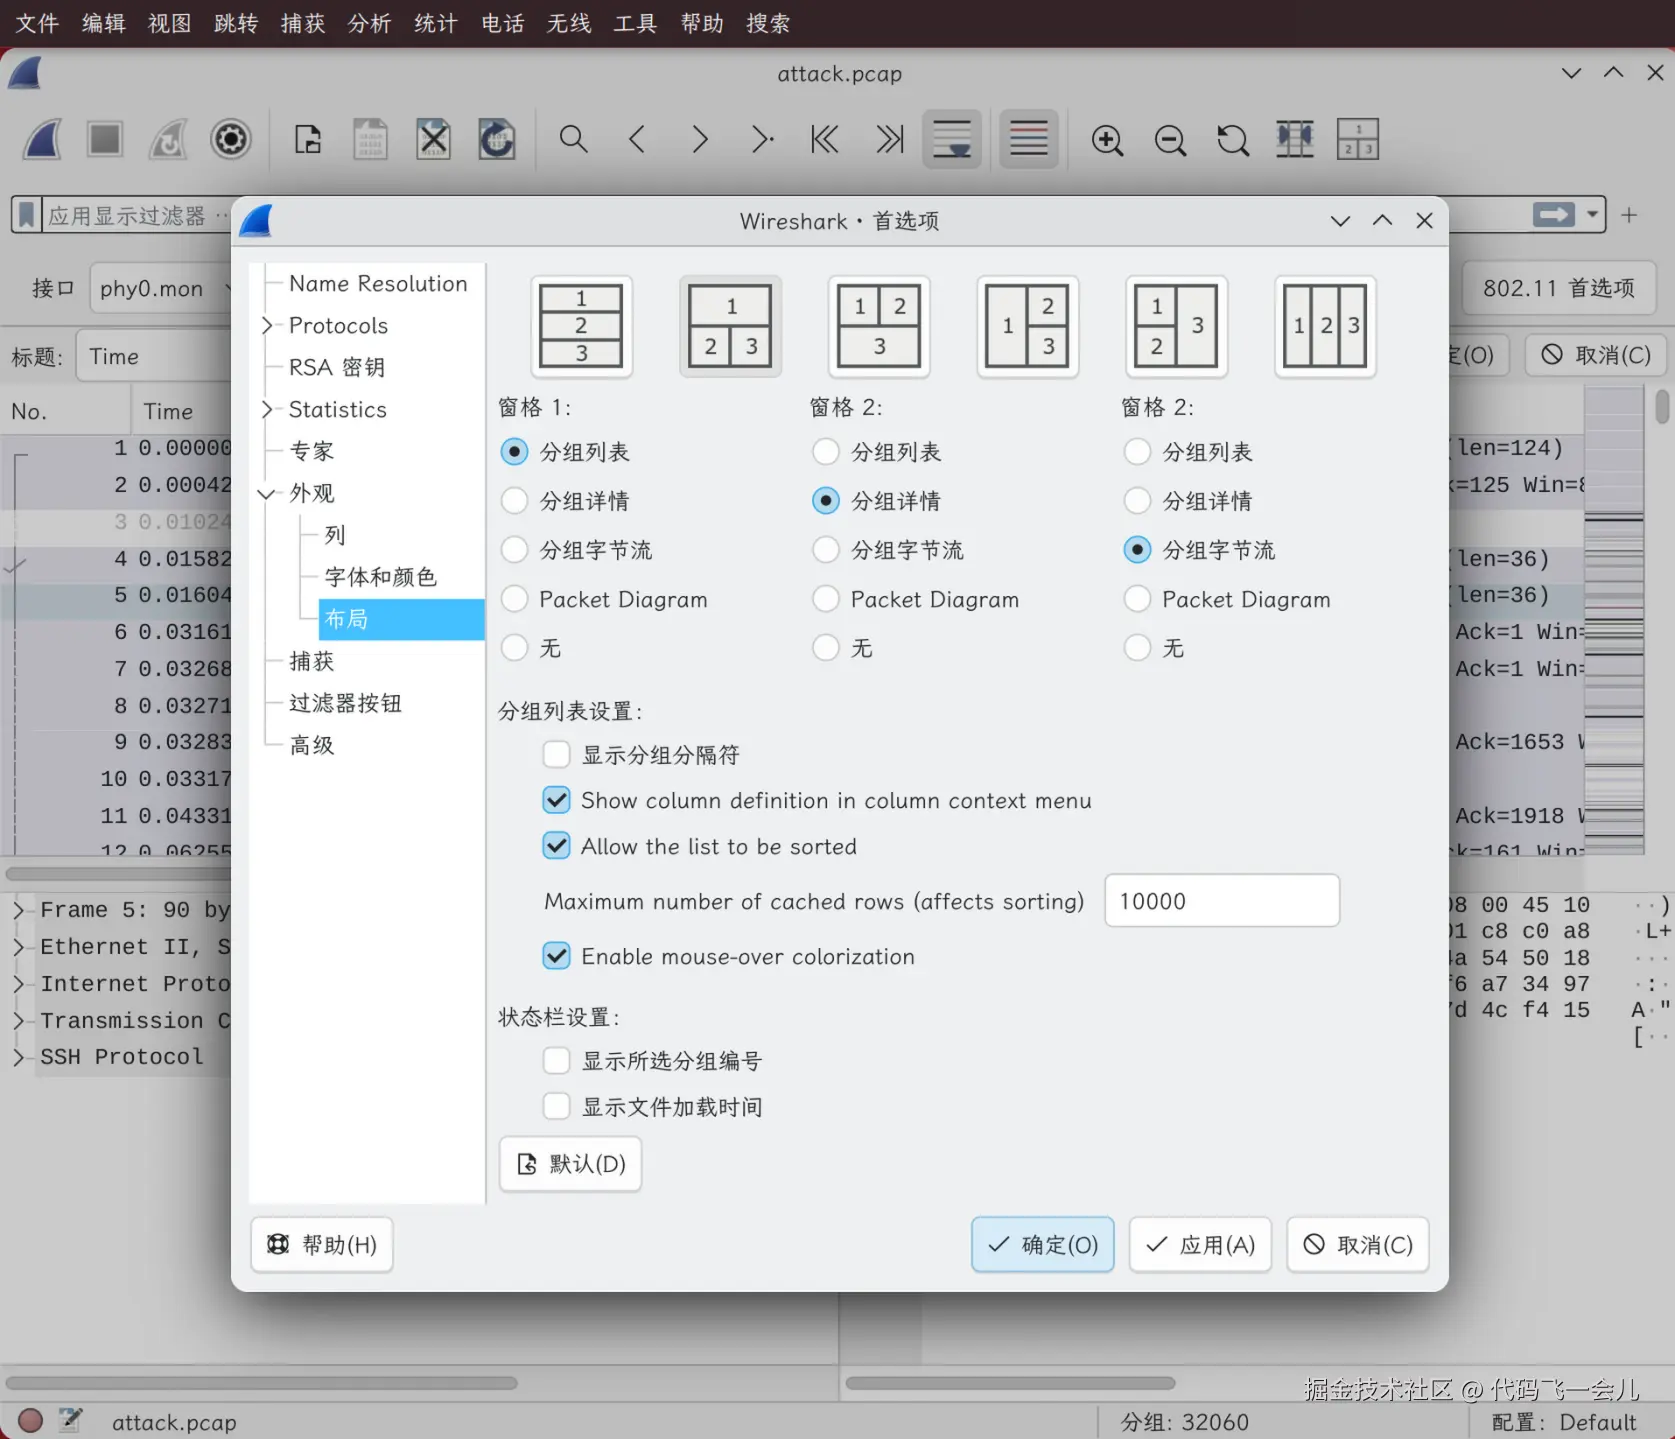1675x1439 pixels.
Task: Save this capture file icon
Action: click(x=370, y=139)
